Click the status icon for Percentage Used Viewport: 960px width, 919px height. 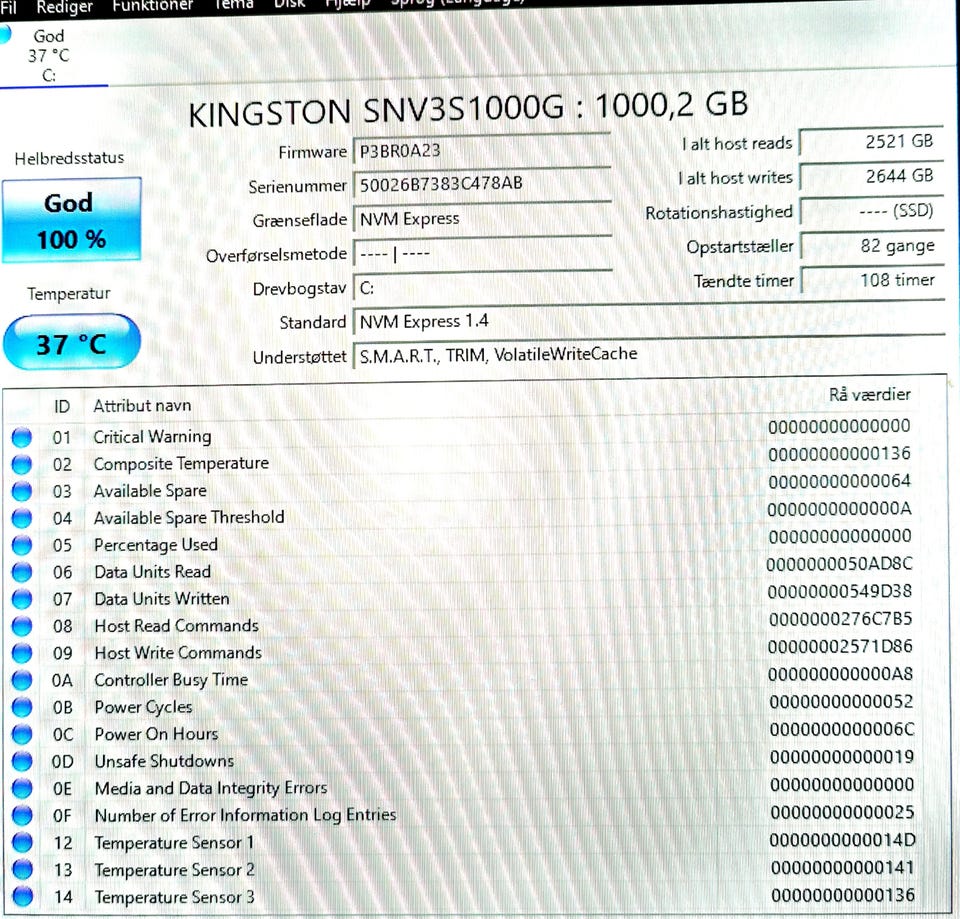point(21,546)
